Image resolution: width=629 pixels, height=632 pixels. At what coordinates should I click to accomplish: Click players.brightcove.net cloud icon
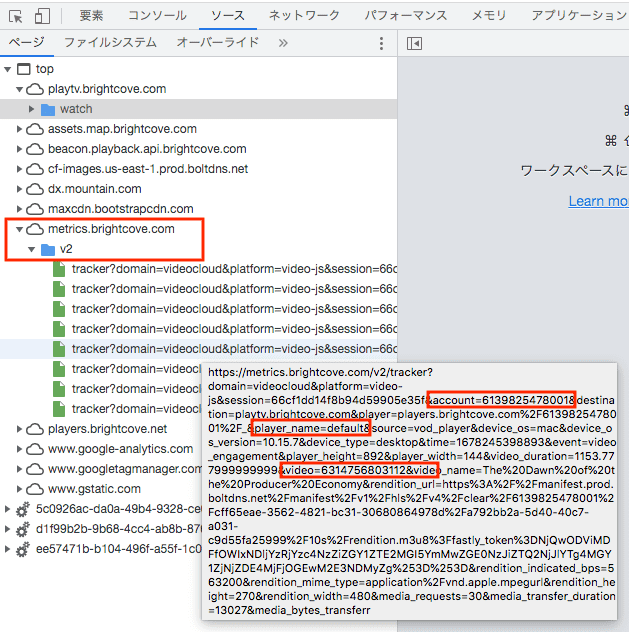pos(35,429)
